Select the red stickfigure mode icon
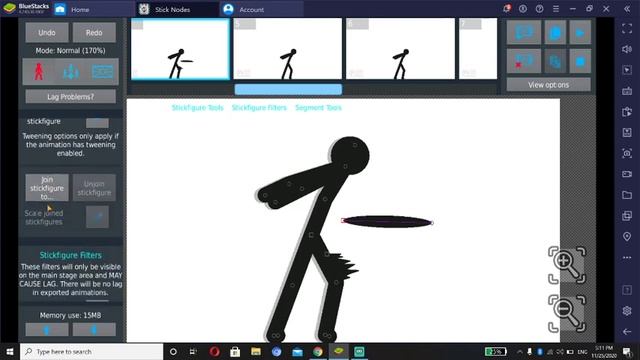Viewport: 640px width, 360px height. 39,72
